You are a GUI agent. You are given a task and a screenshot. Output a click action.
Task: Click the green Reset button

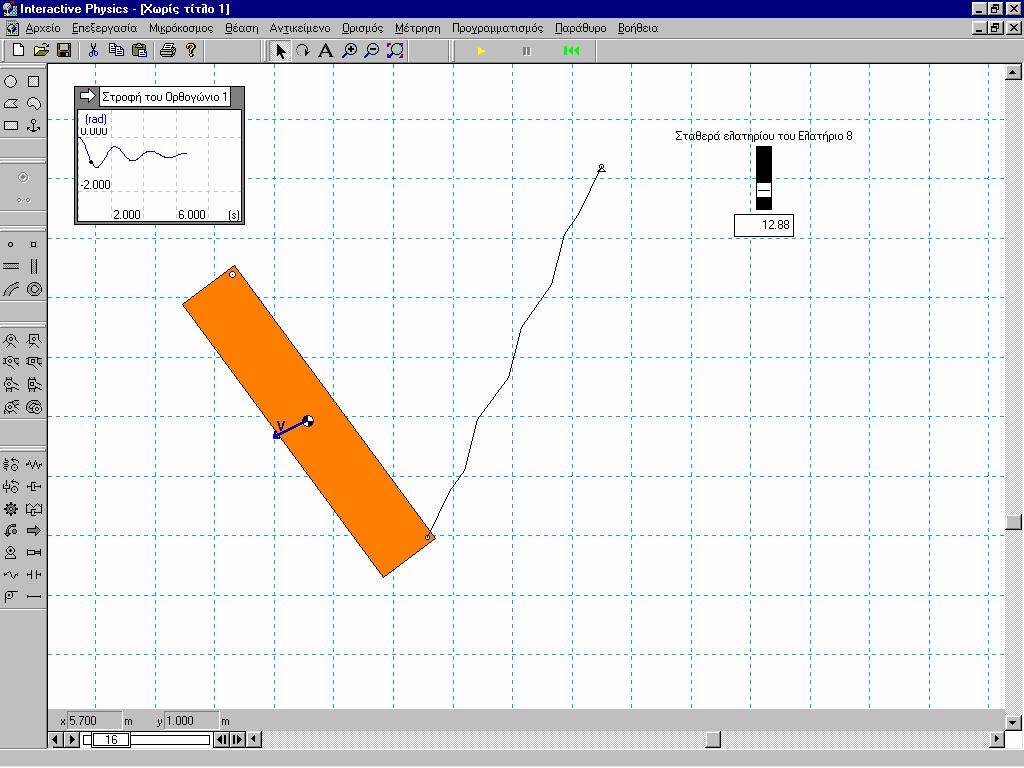click(x=571, y=51)
